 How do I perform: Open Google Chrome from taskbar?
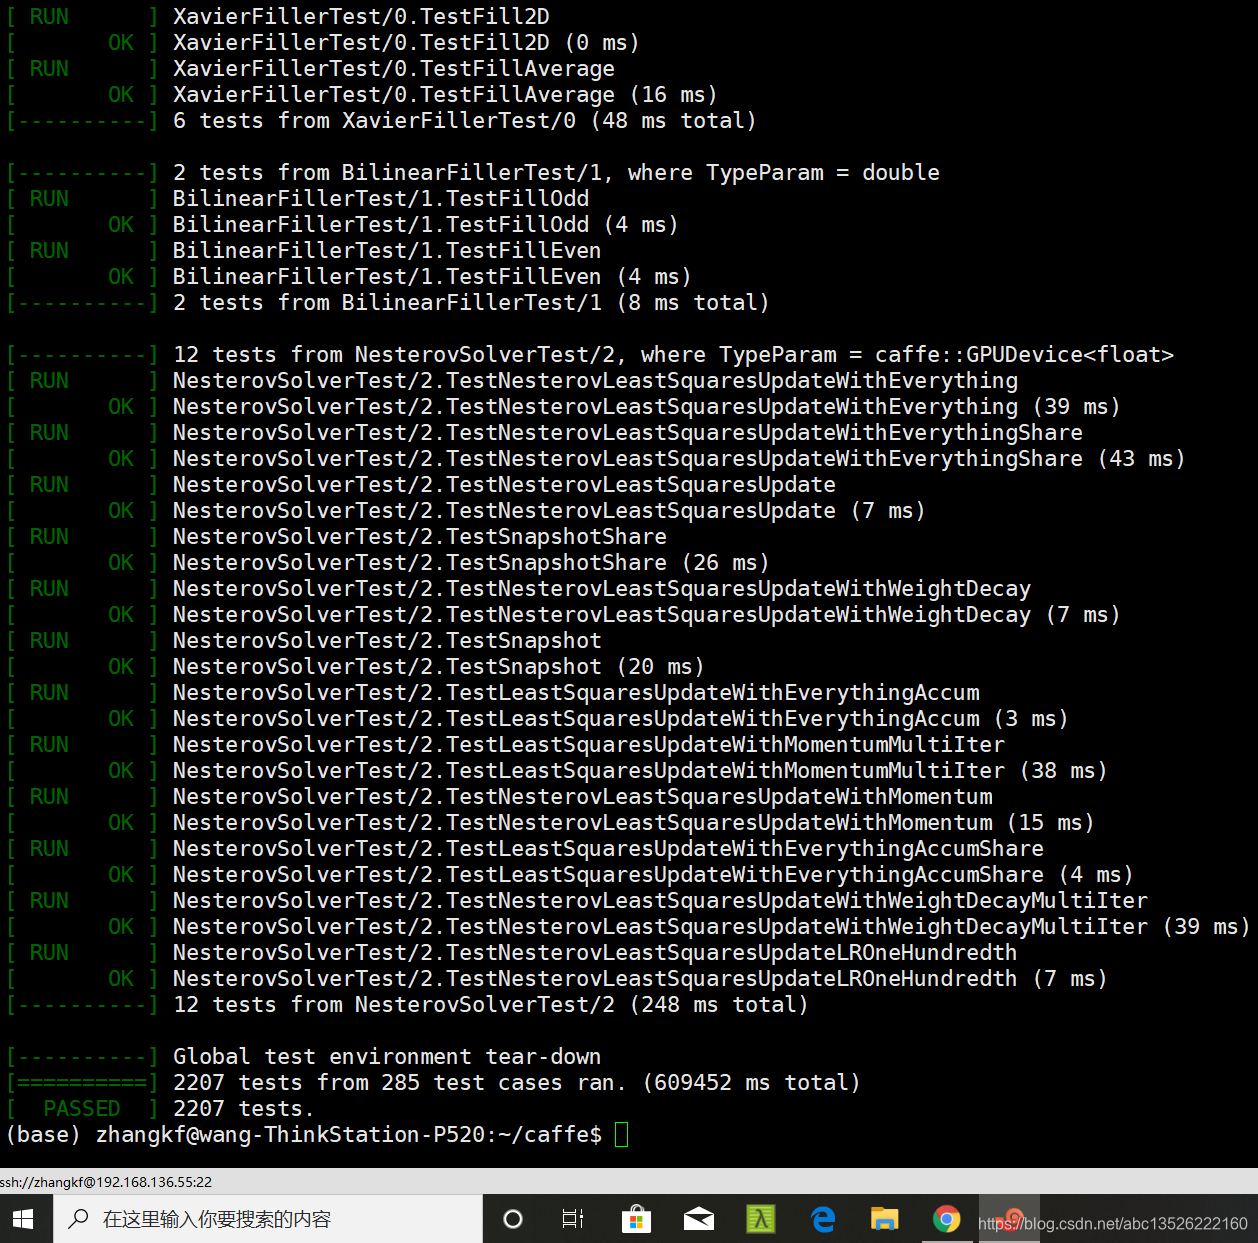(947, 1219)
